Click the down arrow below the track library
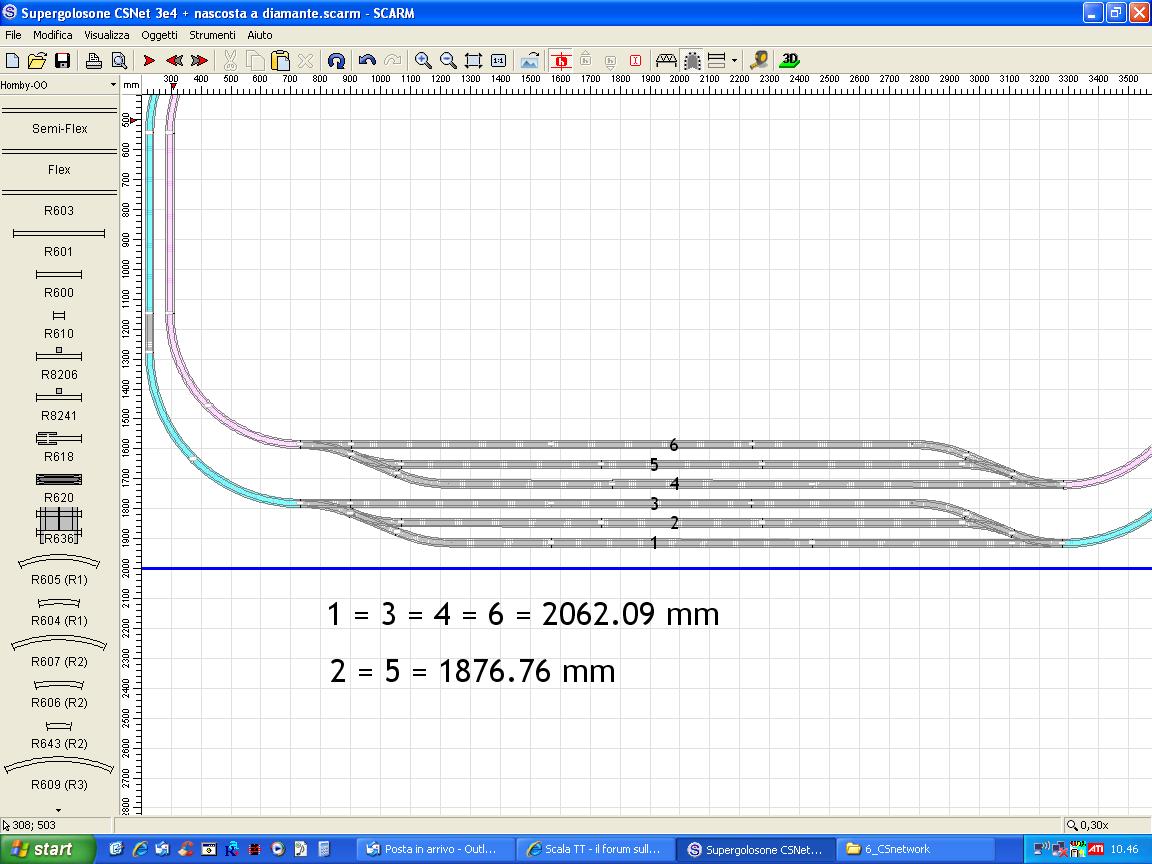Screen dimensions: 1152x864 tap(59, 810)
